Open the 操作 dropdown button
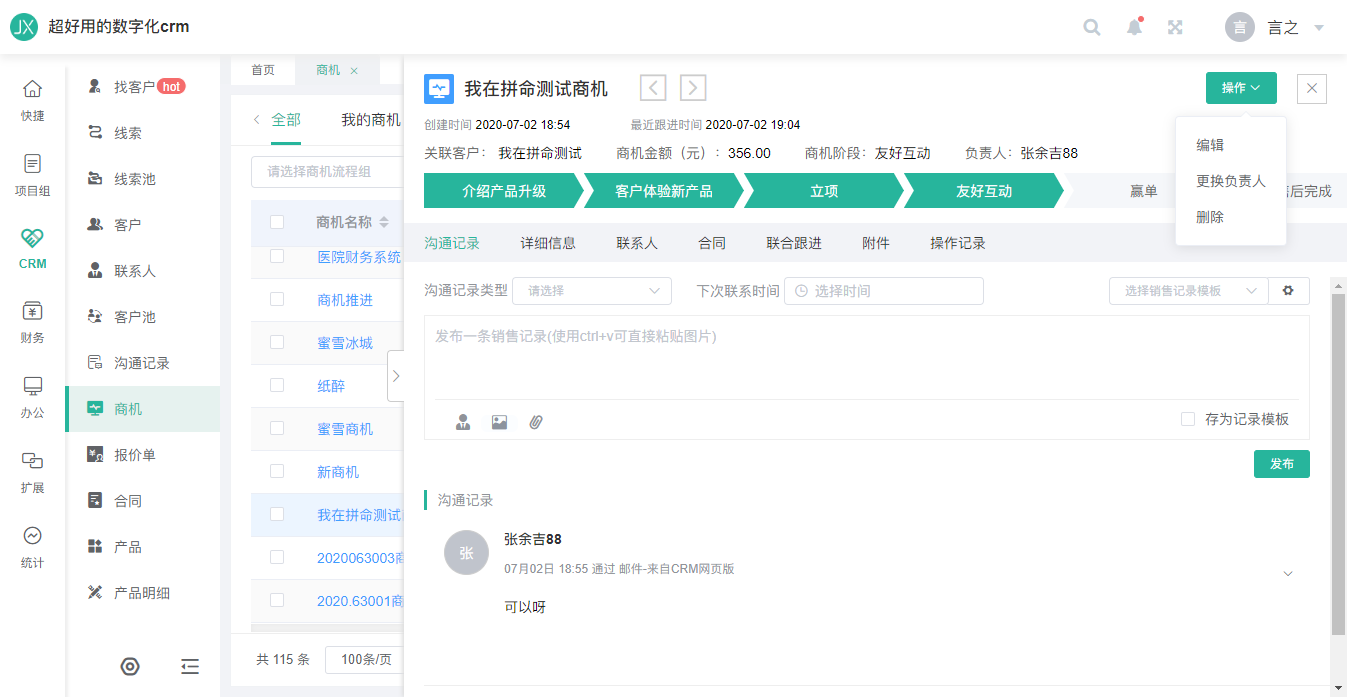The height and width of the screenshot is (697, 1347). [x=1241, y=88]
